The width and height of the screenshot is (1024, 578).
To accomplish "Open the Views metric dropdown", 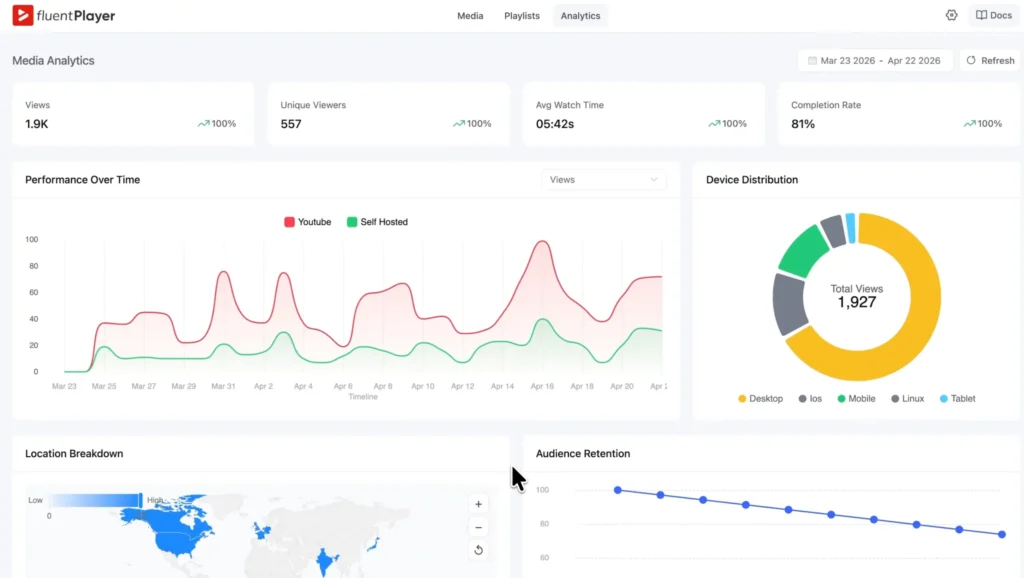I will pos(603,180).
